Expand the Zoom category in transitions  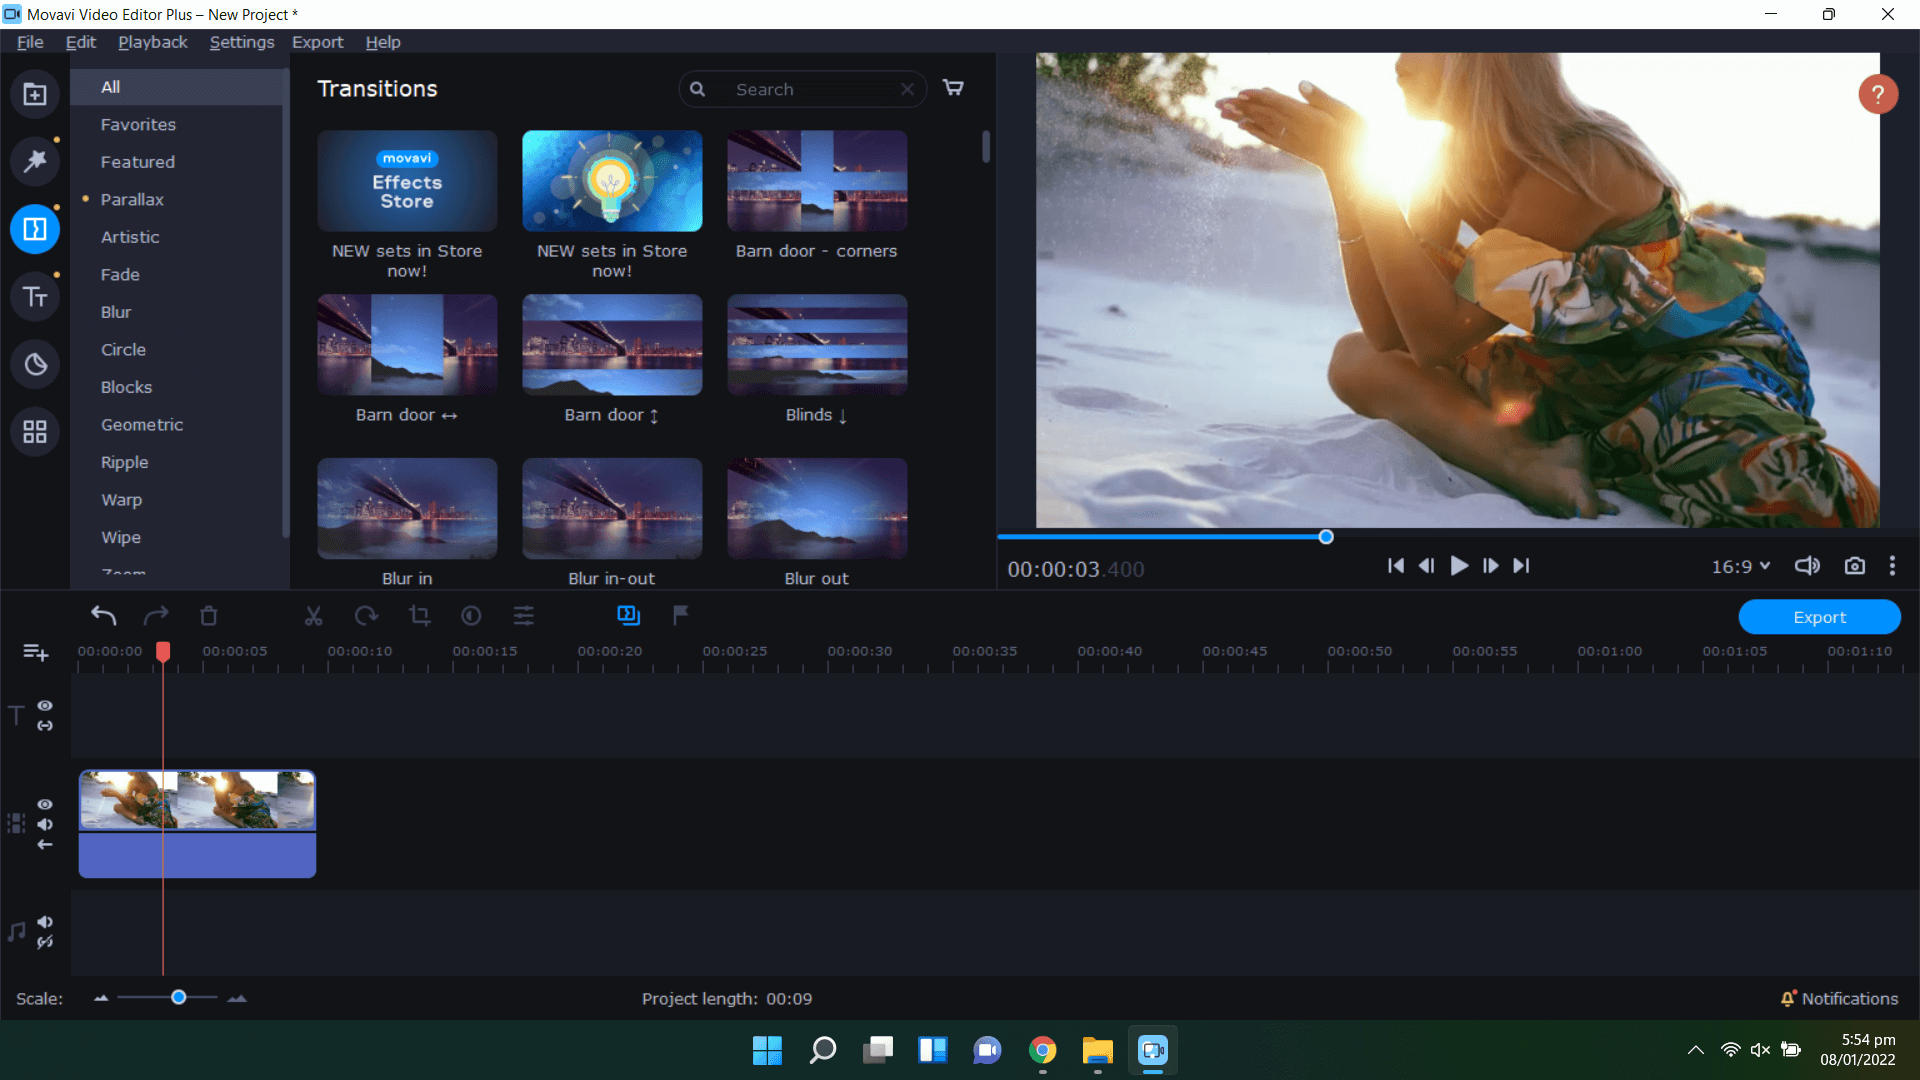123,574
